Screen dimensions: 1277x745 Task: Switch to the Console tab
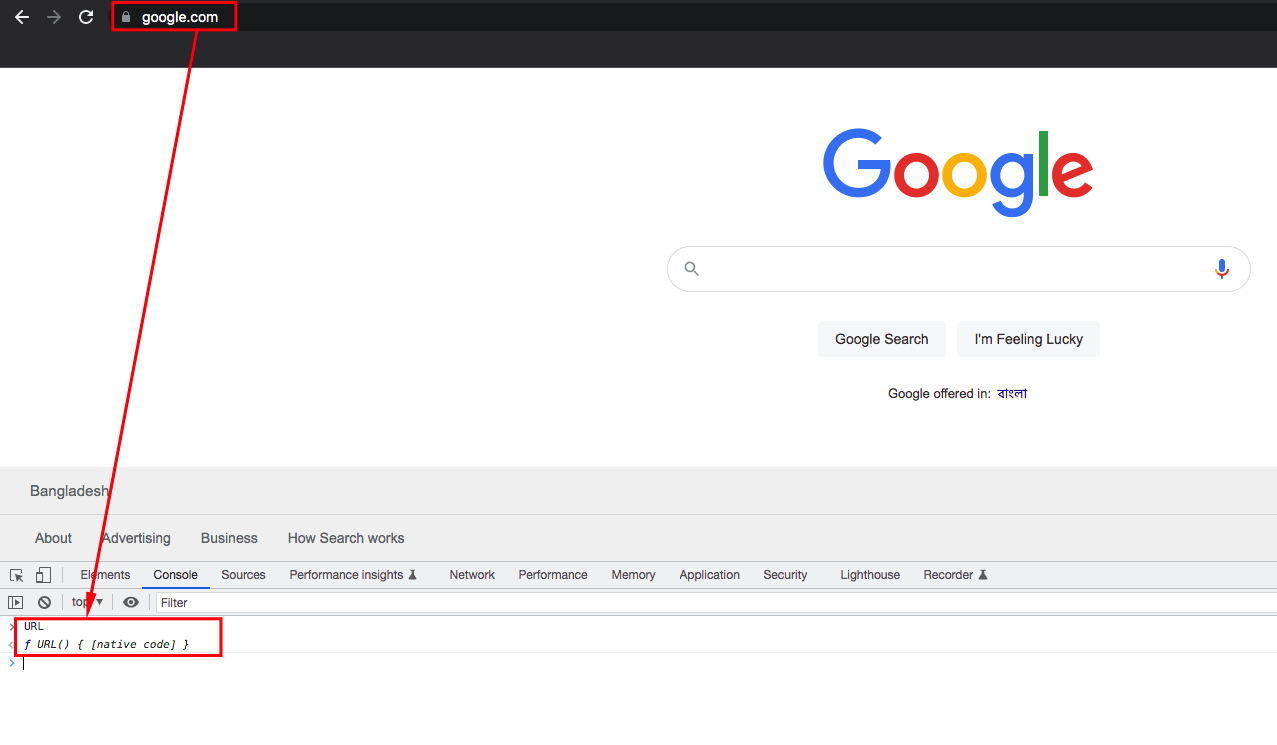pyautogui.click(x=175, y=575)
